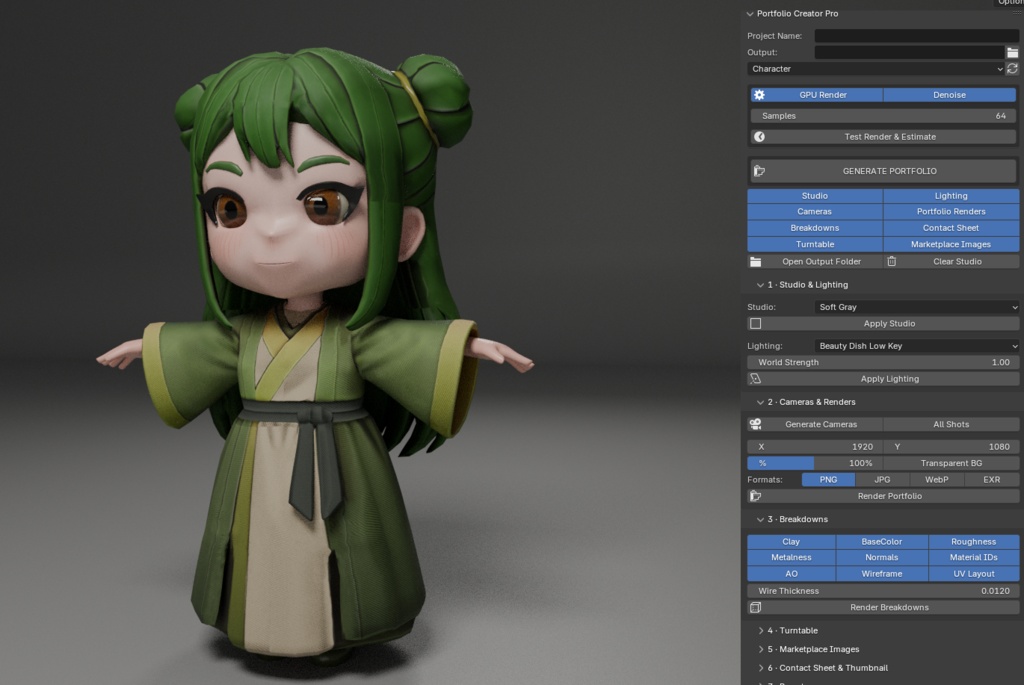Image resolution: width=1024 pixels, height=685 pixels.
Task: Expand 6 · Contact Sheet & Thumbnail section
Action: (x=761, y=668)
